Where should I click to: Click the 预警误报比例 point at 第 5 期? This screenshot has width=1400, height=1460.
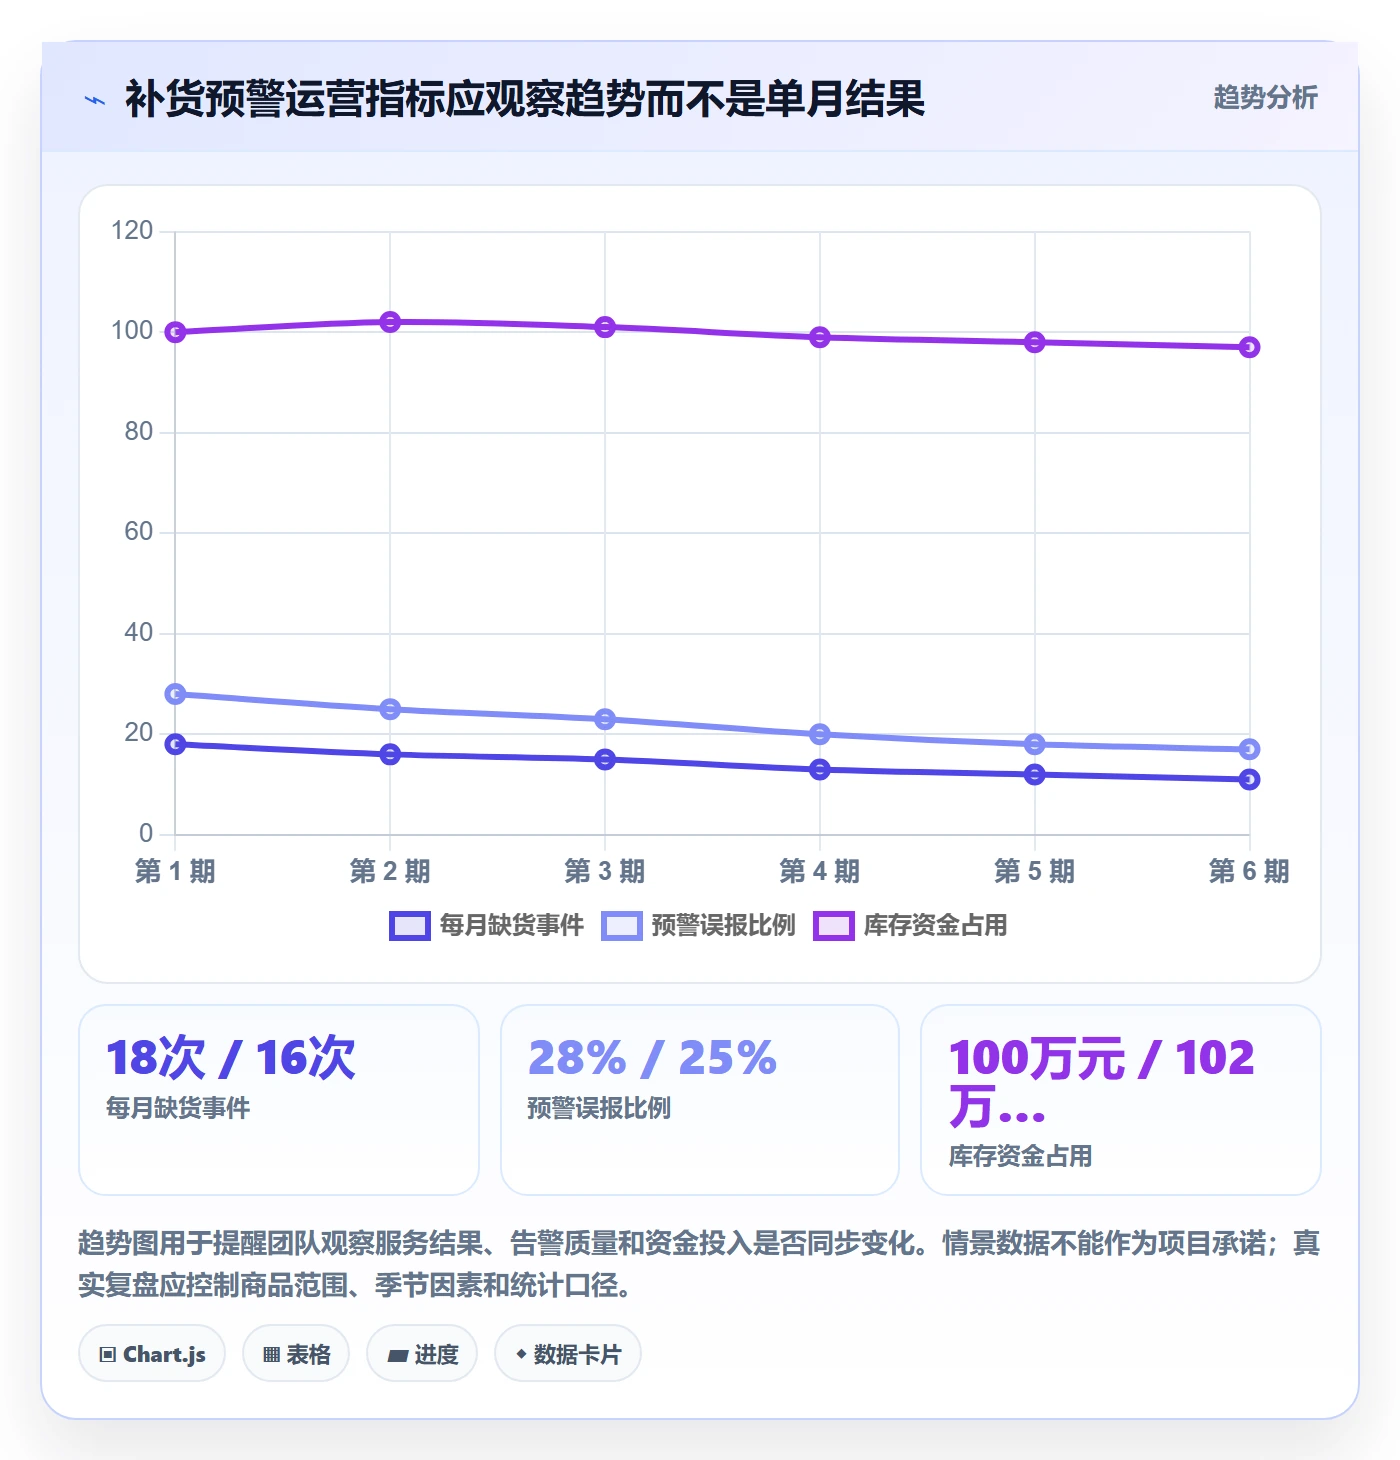click(x=1035, y=744)
